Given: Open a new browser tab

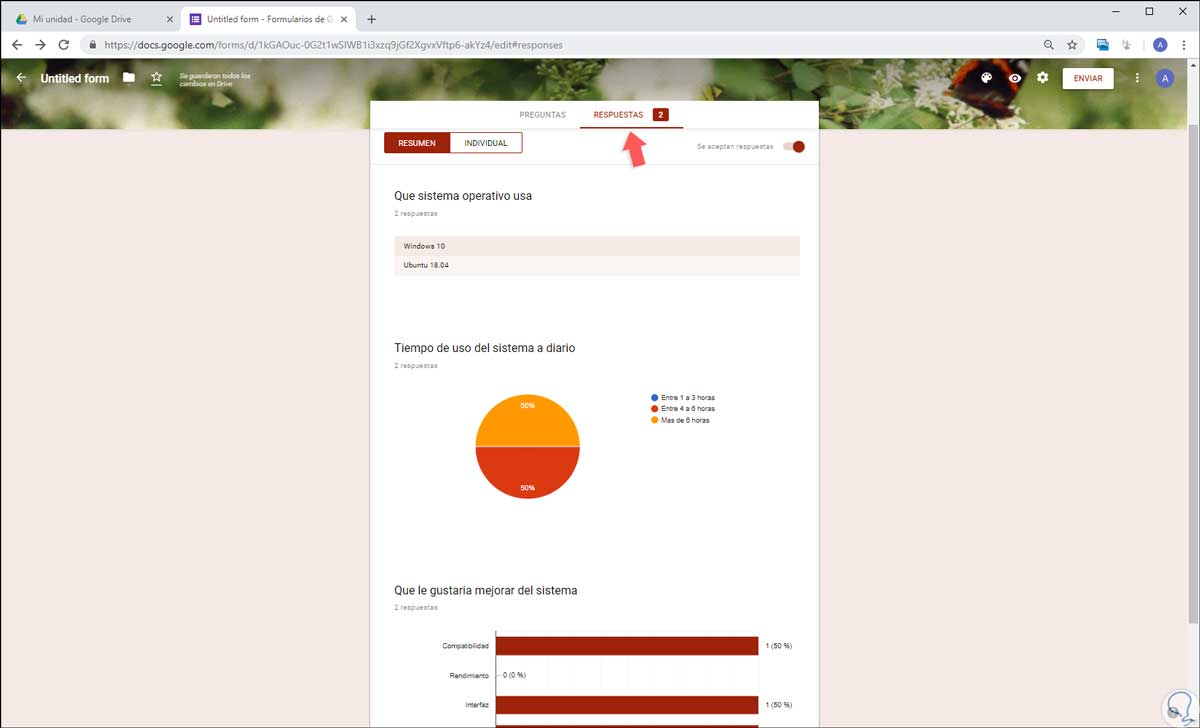Looking at the screenshot, I should 372,19.
